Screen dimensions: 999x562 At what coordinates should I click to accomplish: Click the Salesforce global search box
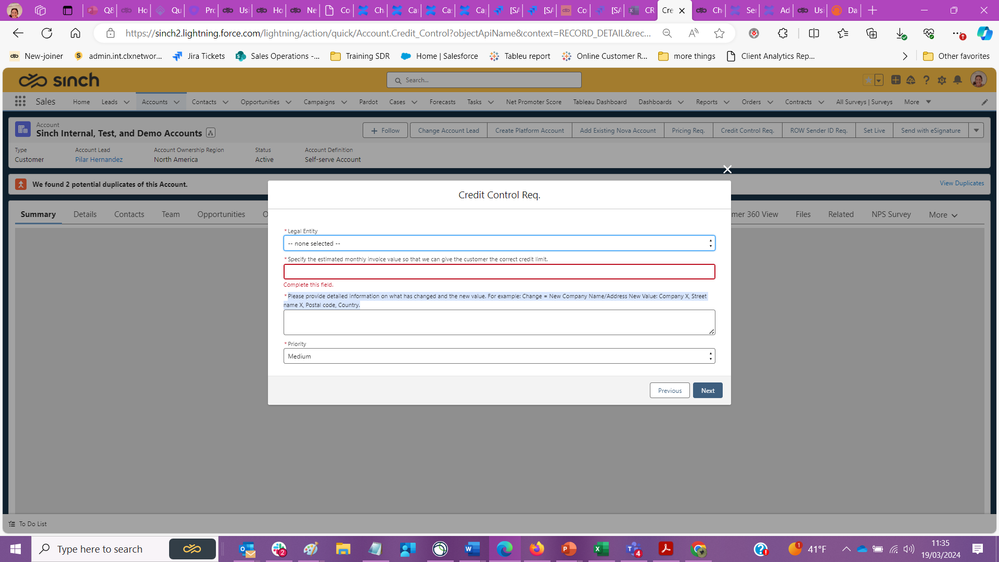tap(484, 80)
